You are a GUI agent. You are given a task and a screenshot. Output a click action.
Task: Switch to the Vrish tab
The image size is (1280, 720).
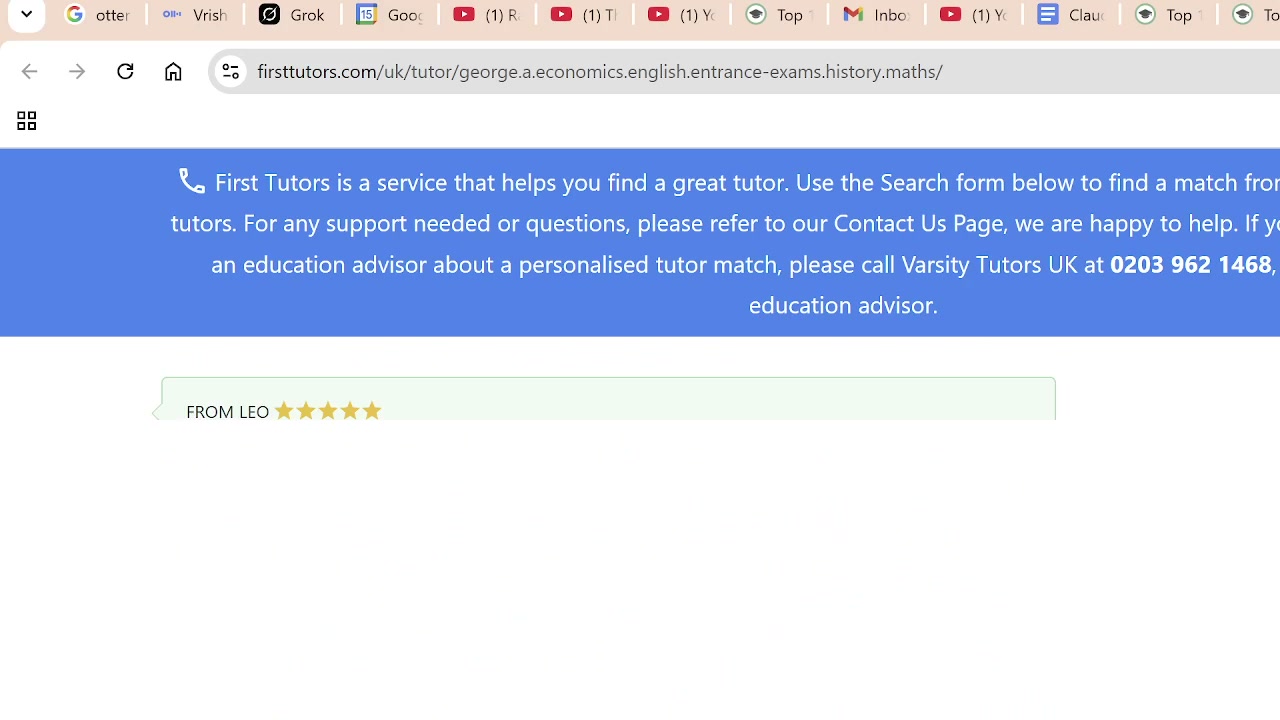(195, 15)
